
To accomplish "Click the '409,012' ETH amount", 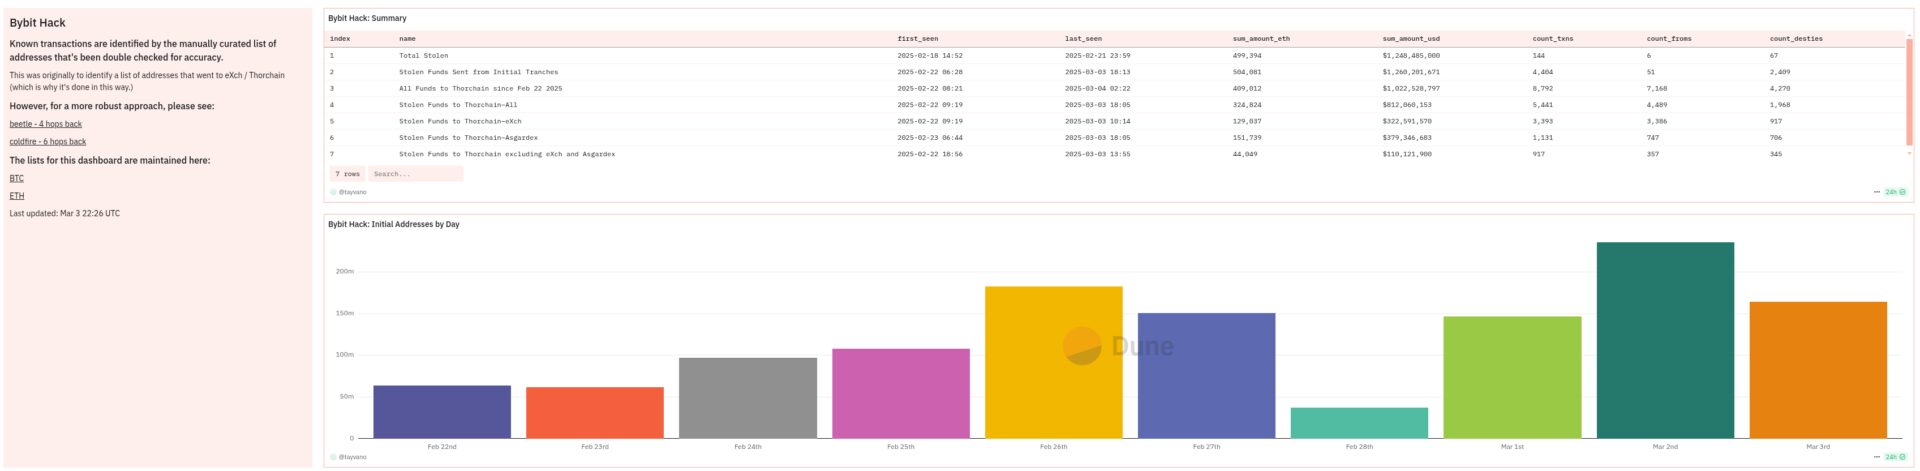I will [1247, 89].
